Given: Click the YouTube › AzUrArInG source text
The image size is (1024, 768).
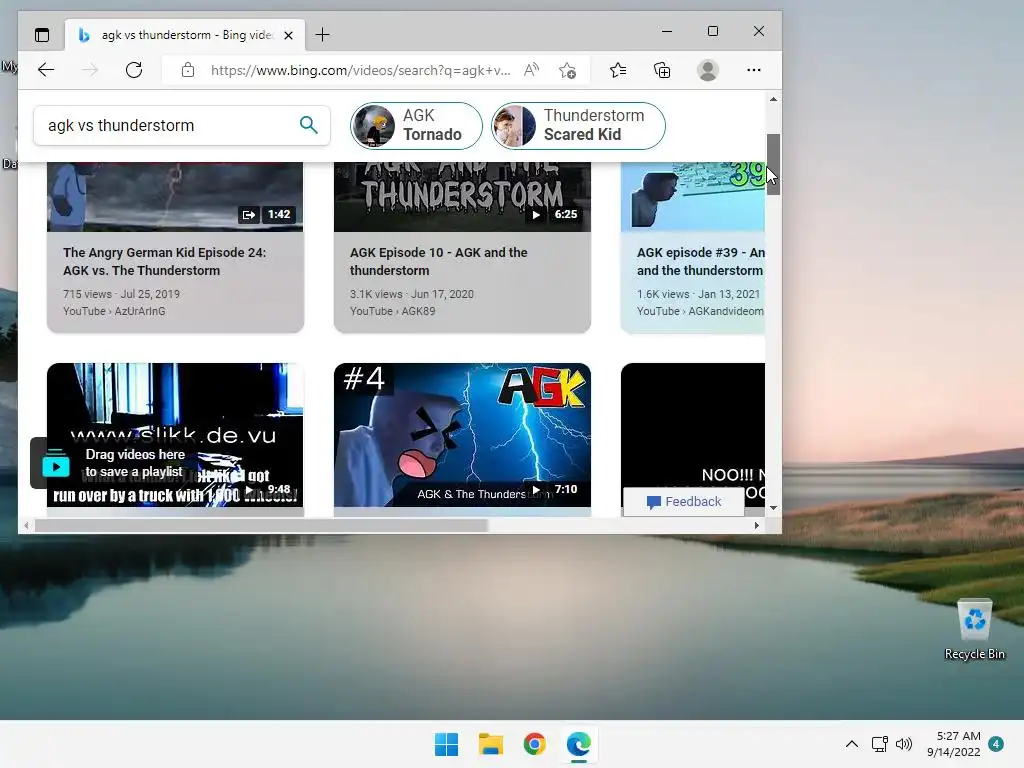Looking at the screenshot, I should tap(114, 311).
